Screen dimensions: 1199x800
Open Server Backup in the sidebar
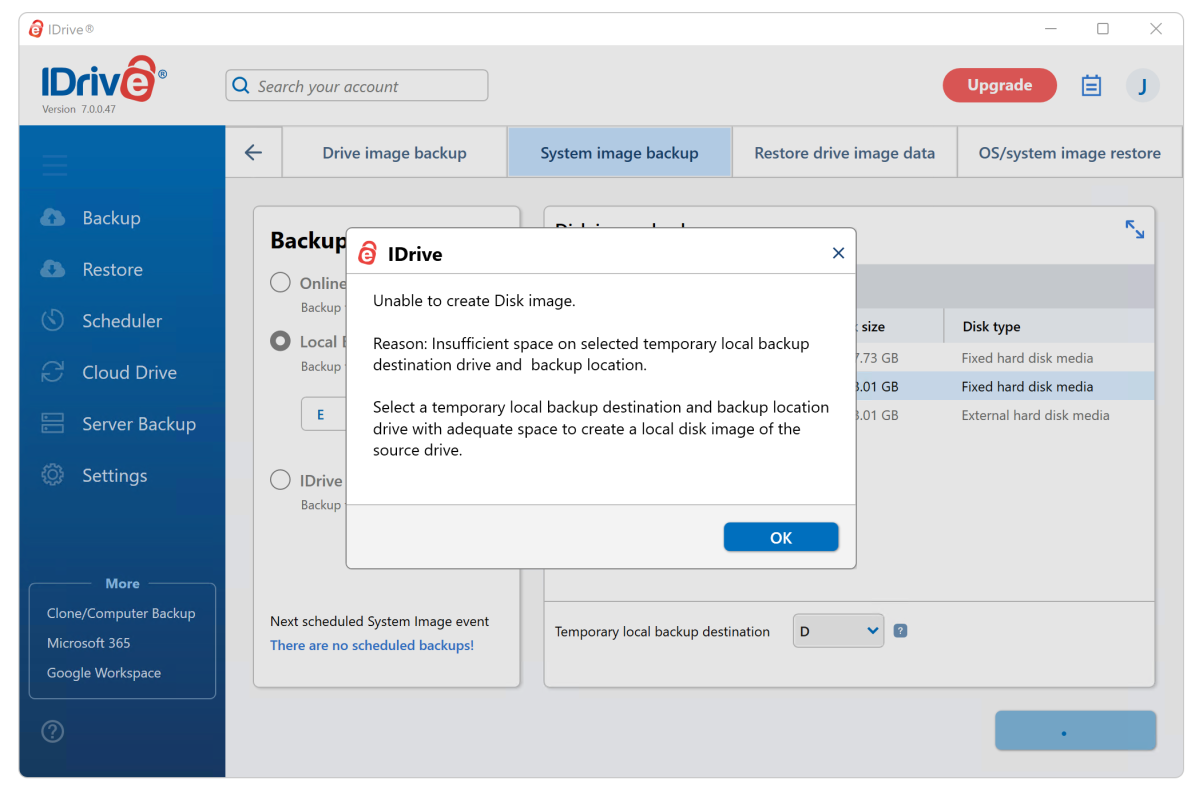(139, 424)
